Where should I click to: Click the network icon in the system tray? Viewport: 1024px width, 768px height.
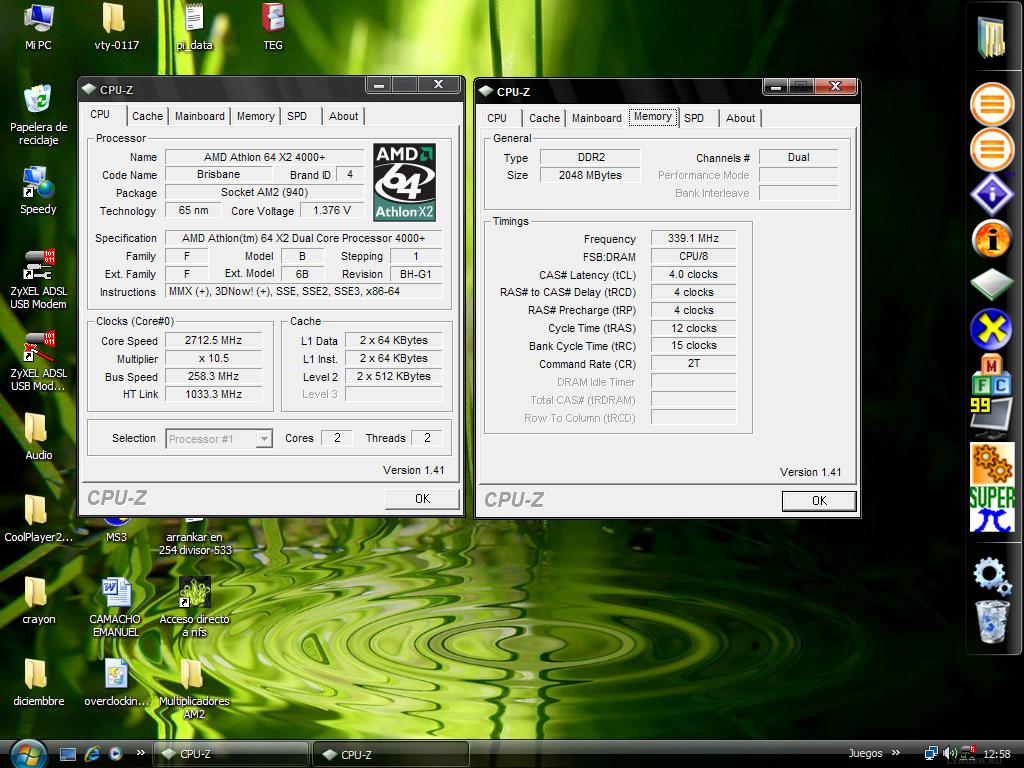[931, 754]
